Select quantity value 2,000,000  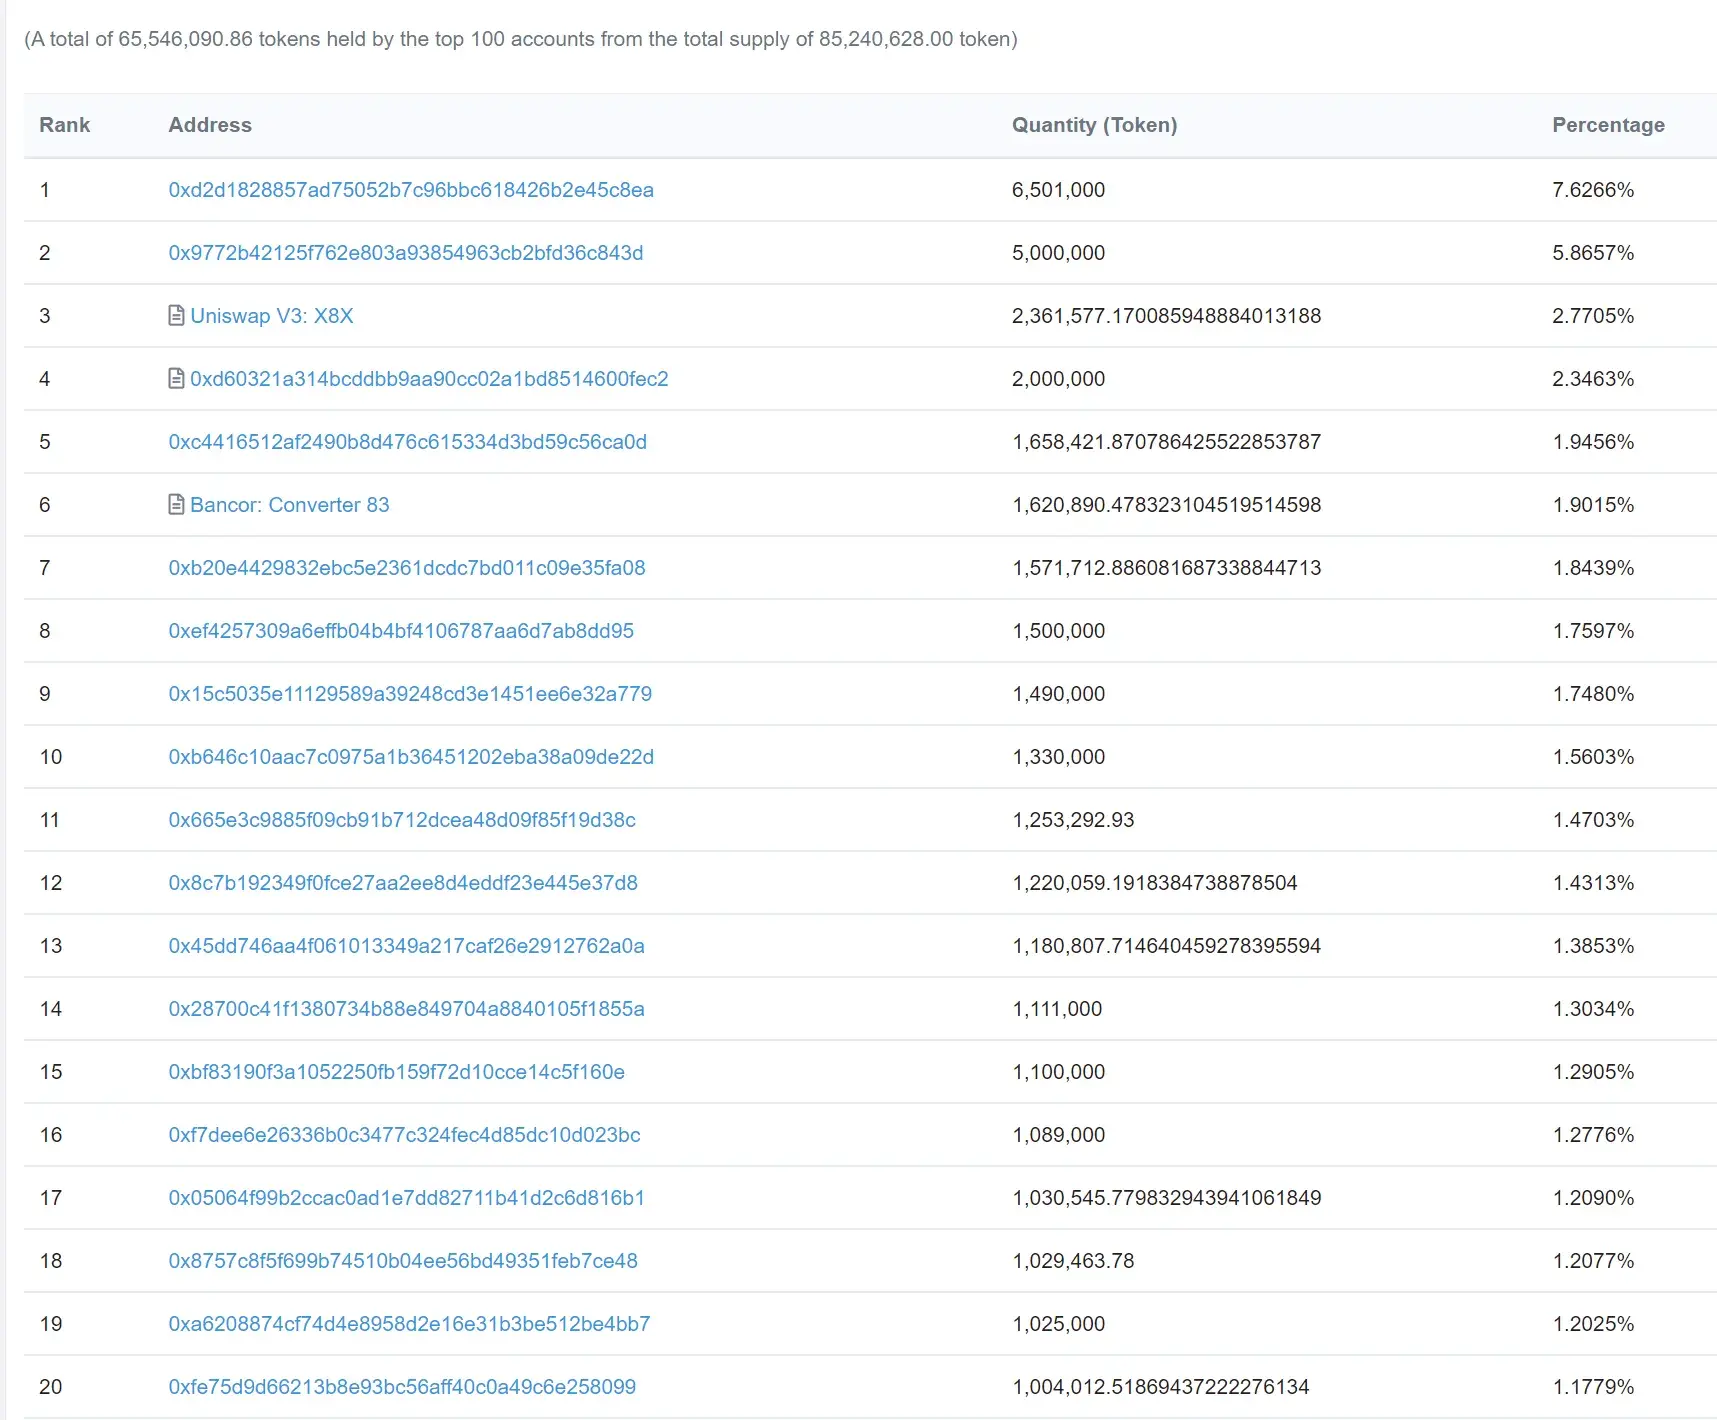coord(1059,379)
